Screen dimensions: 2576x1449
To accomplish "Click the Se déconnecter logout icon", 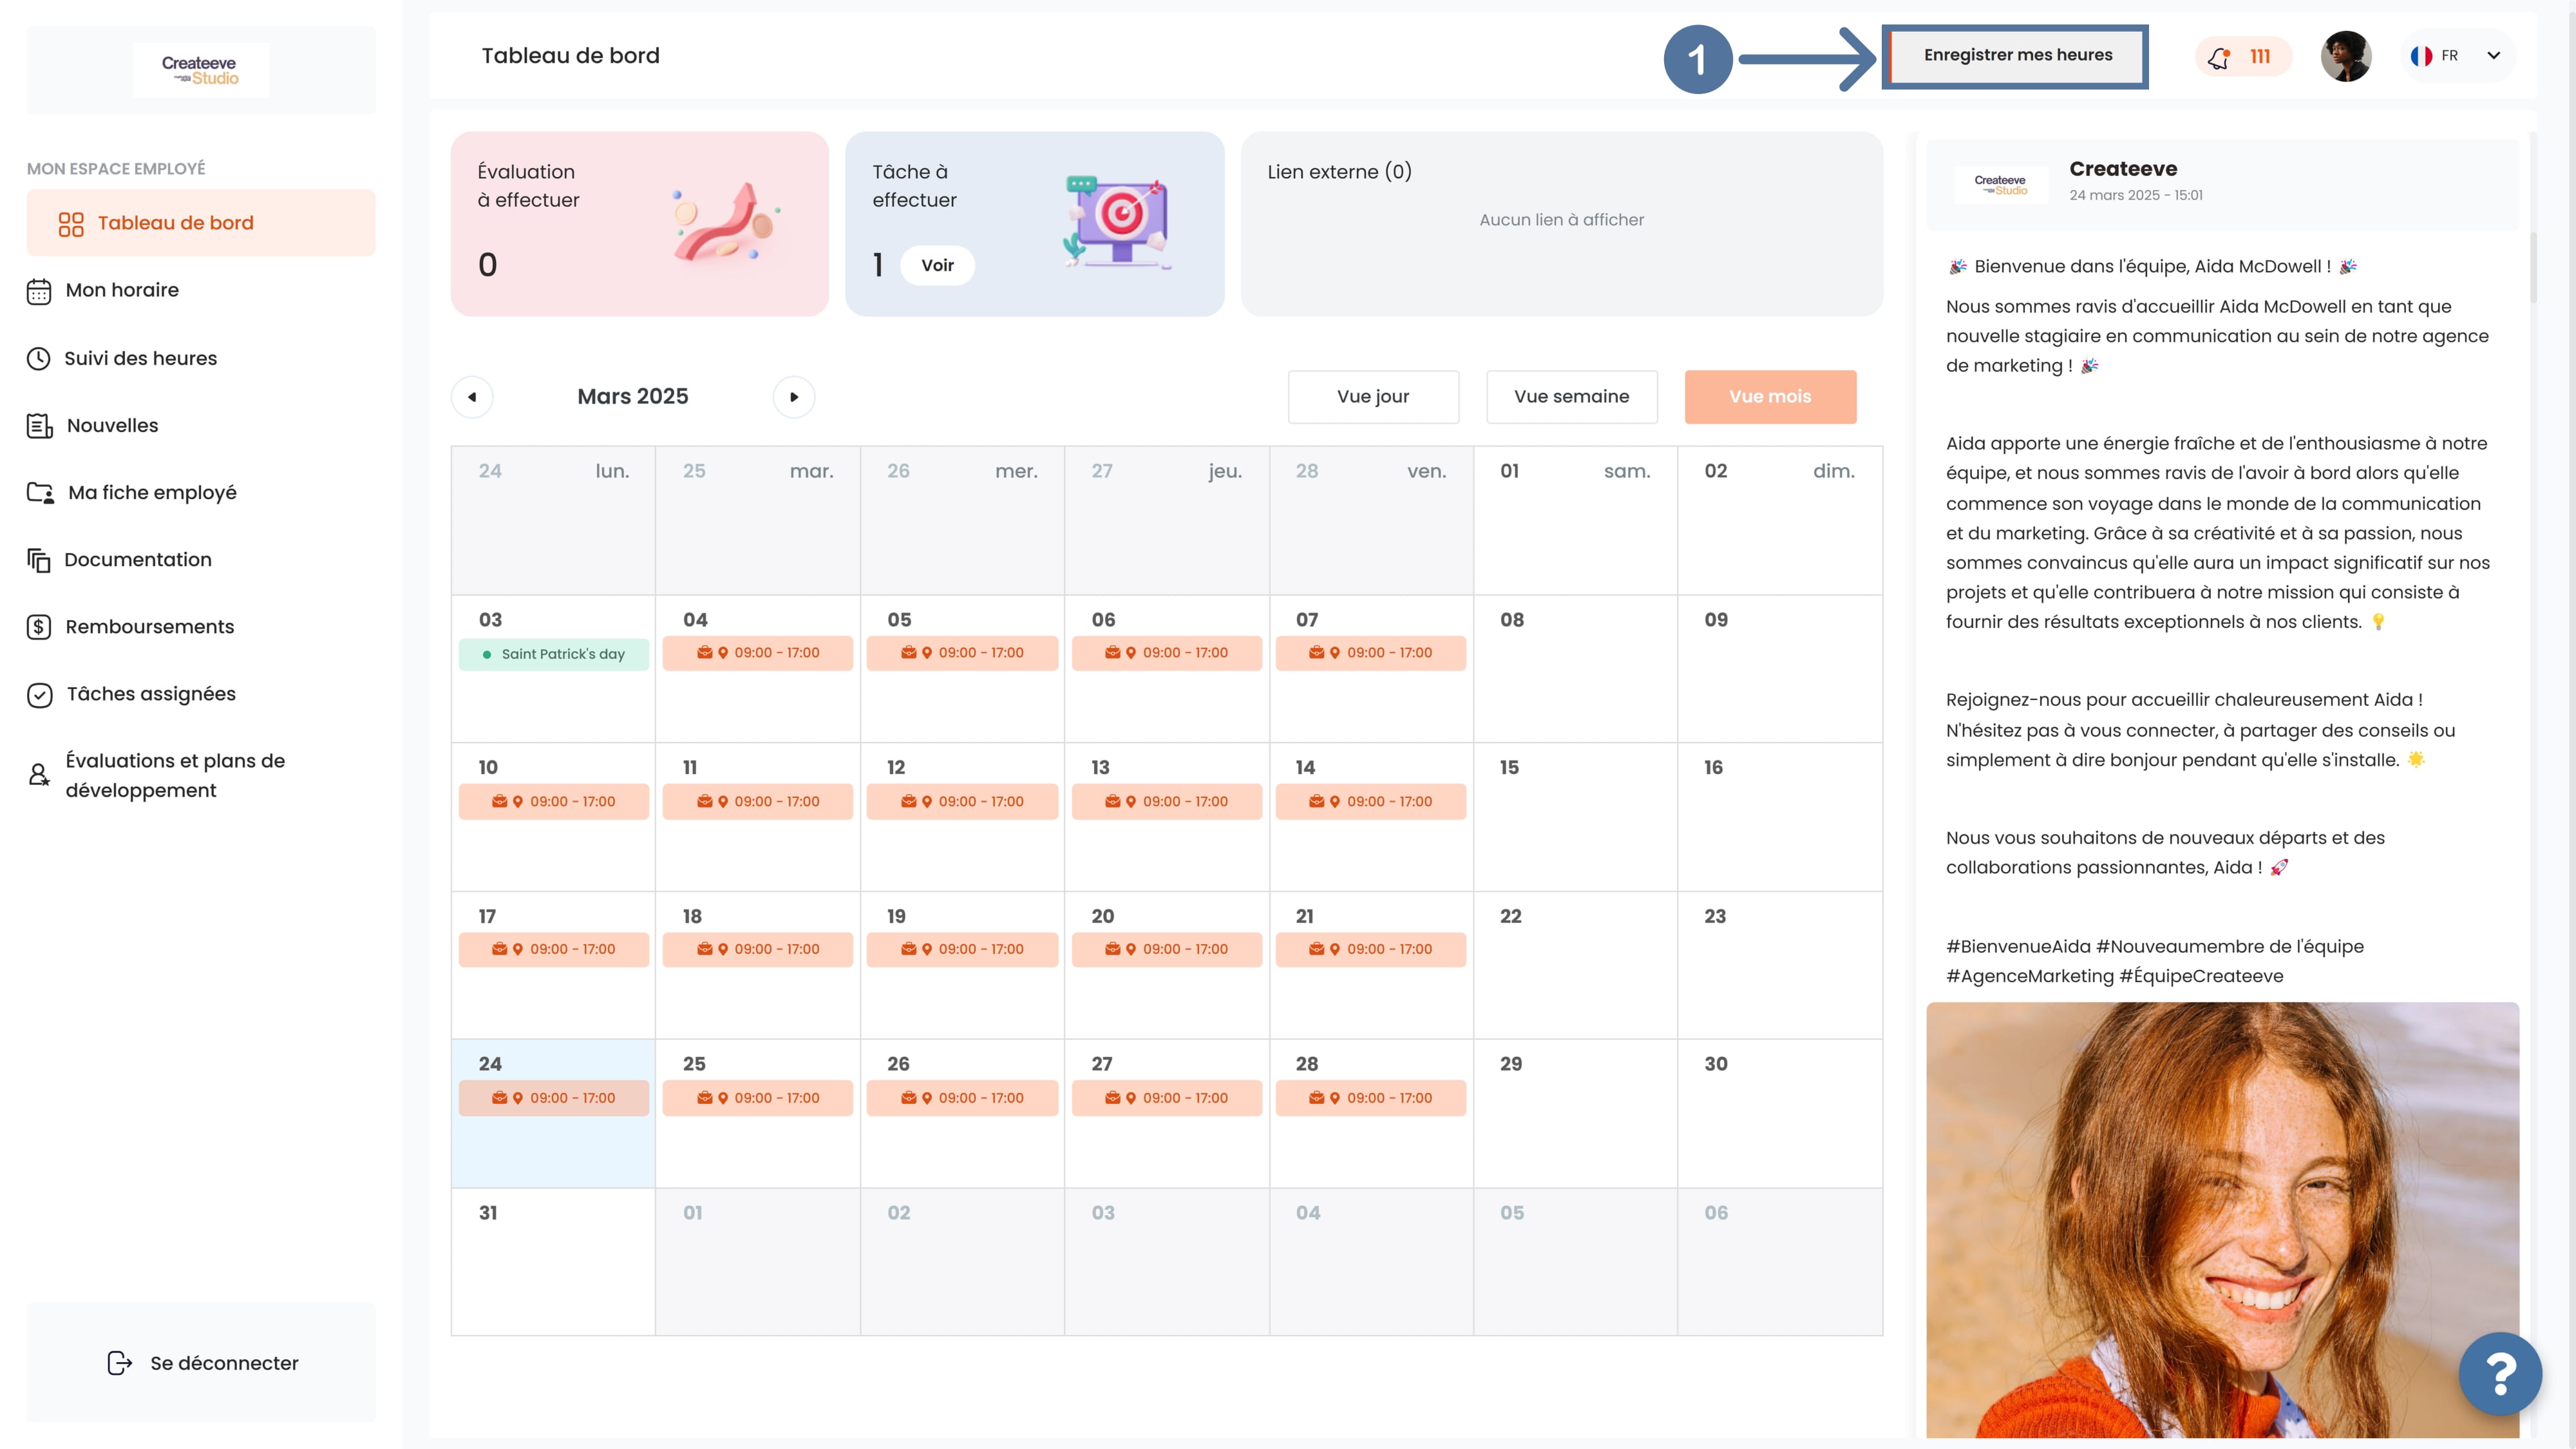I will [x=120, y=1363].
